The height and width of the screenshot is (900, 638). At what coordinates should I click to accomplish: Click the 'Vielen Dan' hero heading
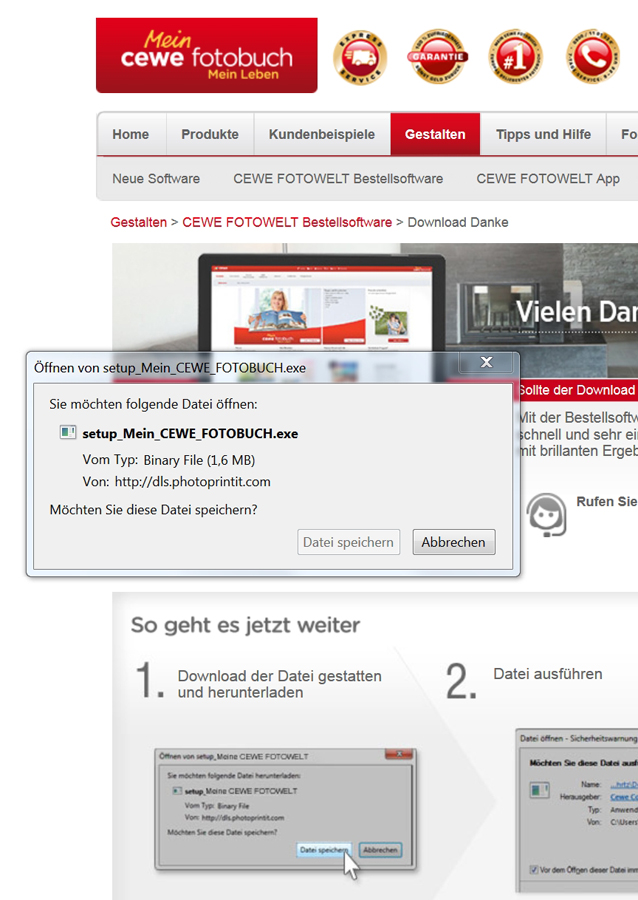coord(577,312)
